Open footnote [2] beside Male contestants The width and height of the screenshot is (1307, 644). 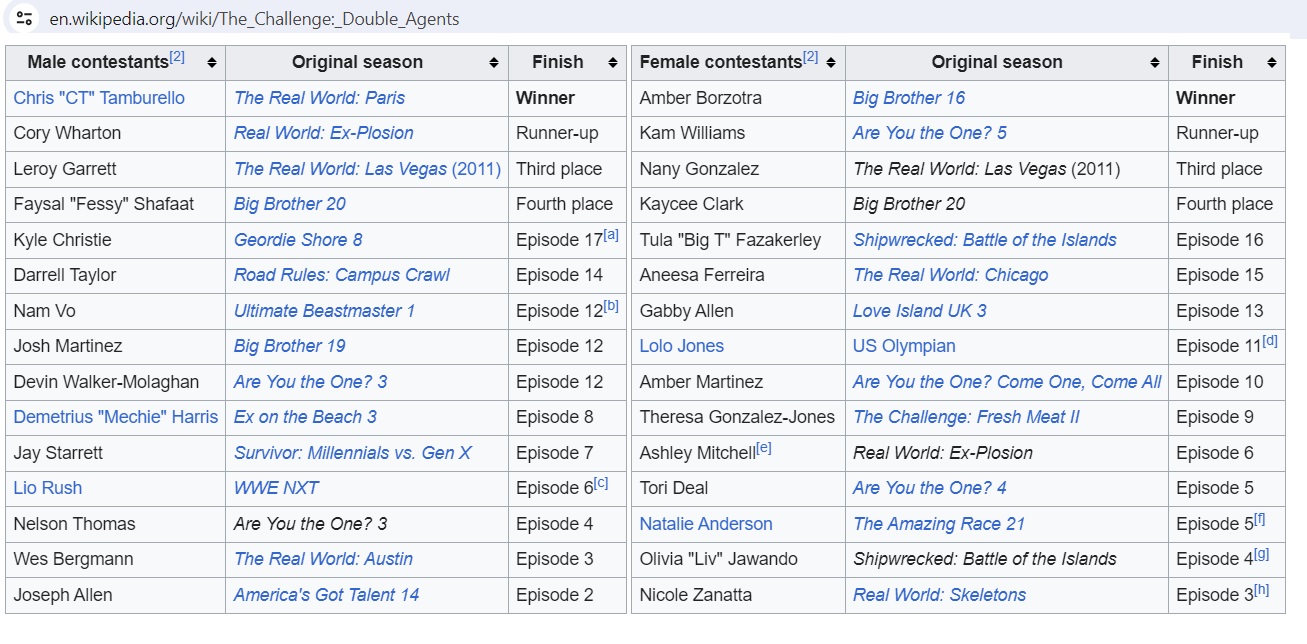tap(177, 57)
